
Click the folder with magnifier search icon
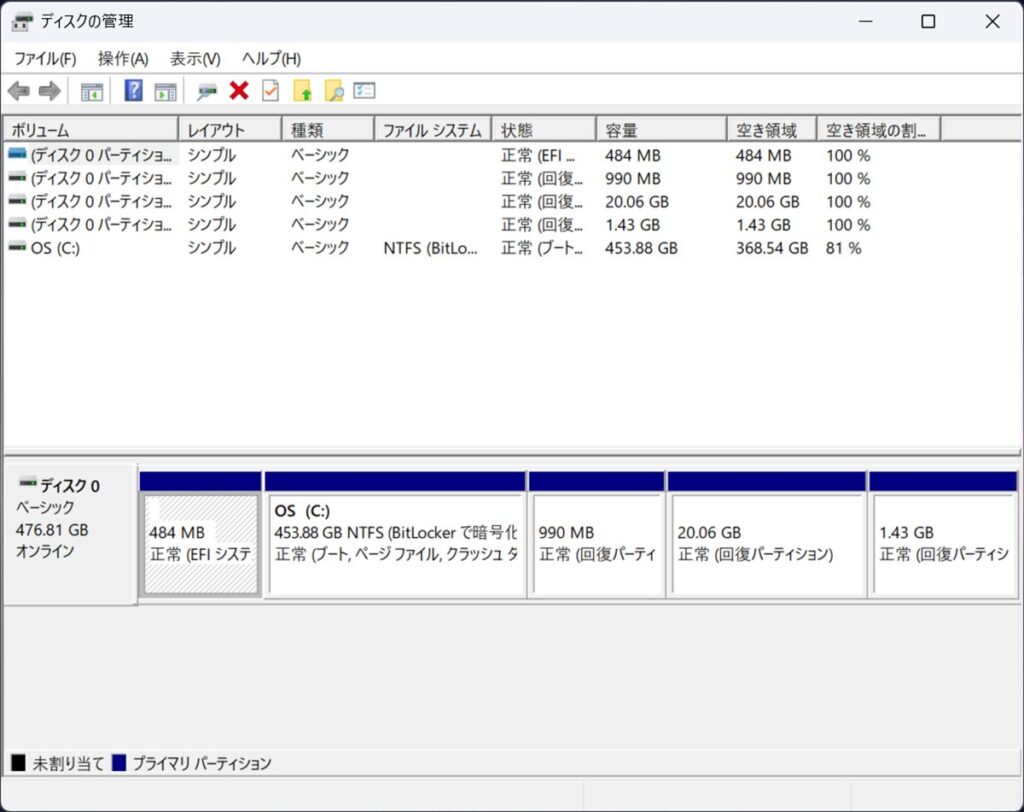point(334,91)
